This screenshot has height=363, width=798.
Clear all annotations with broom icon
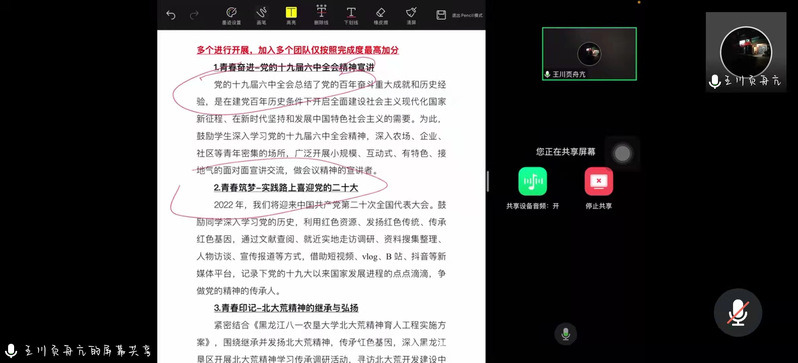click(411, 15)
